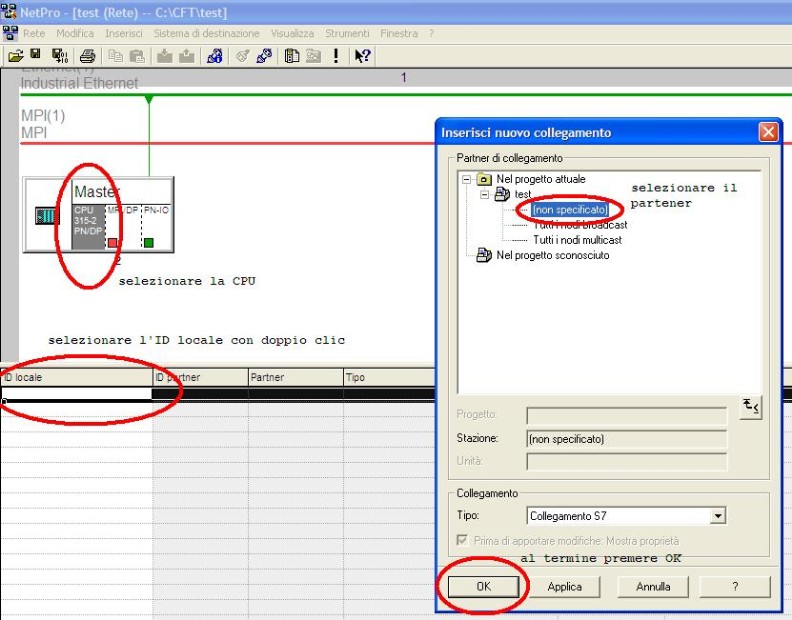Screen dimensions: 792x620
Task: Click the Open project folder icon
Action: 15,56
